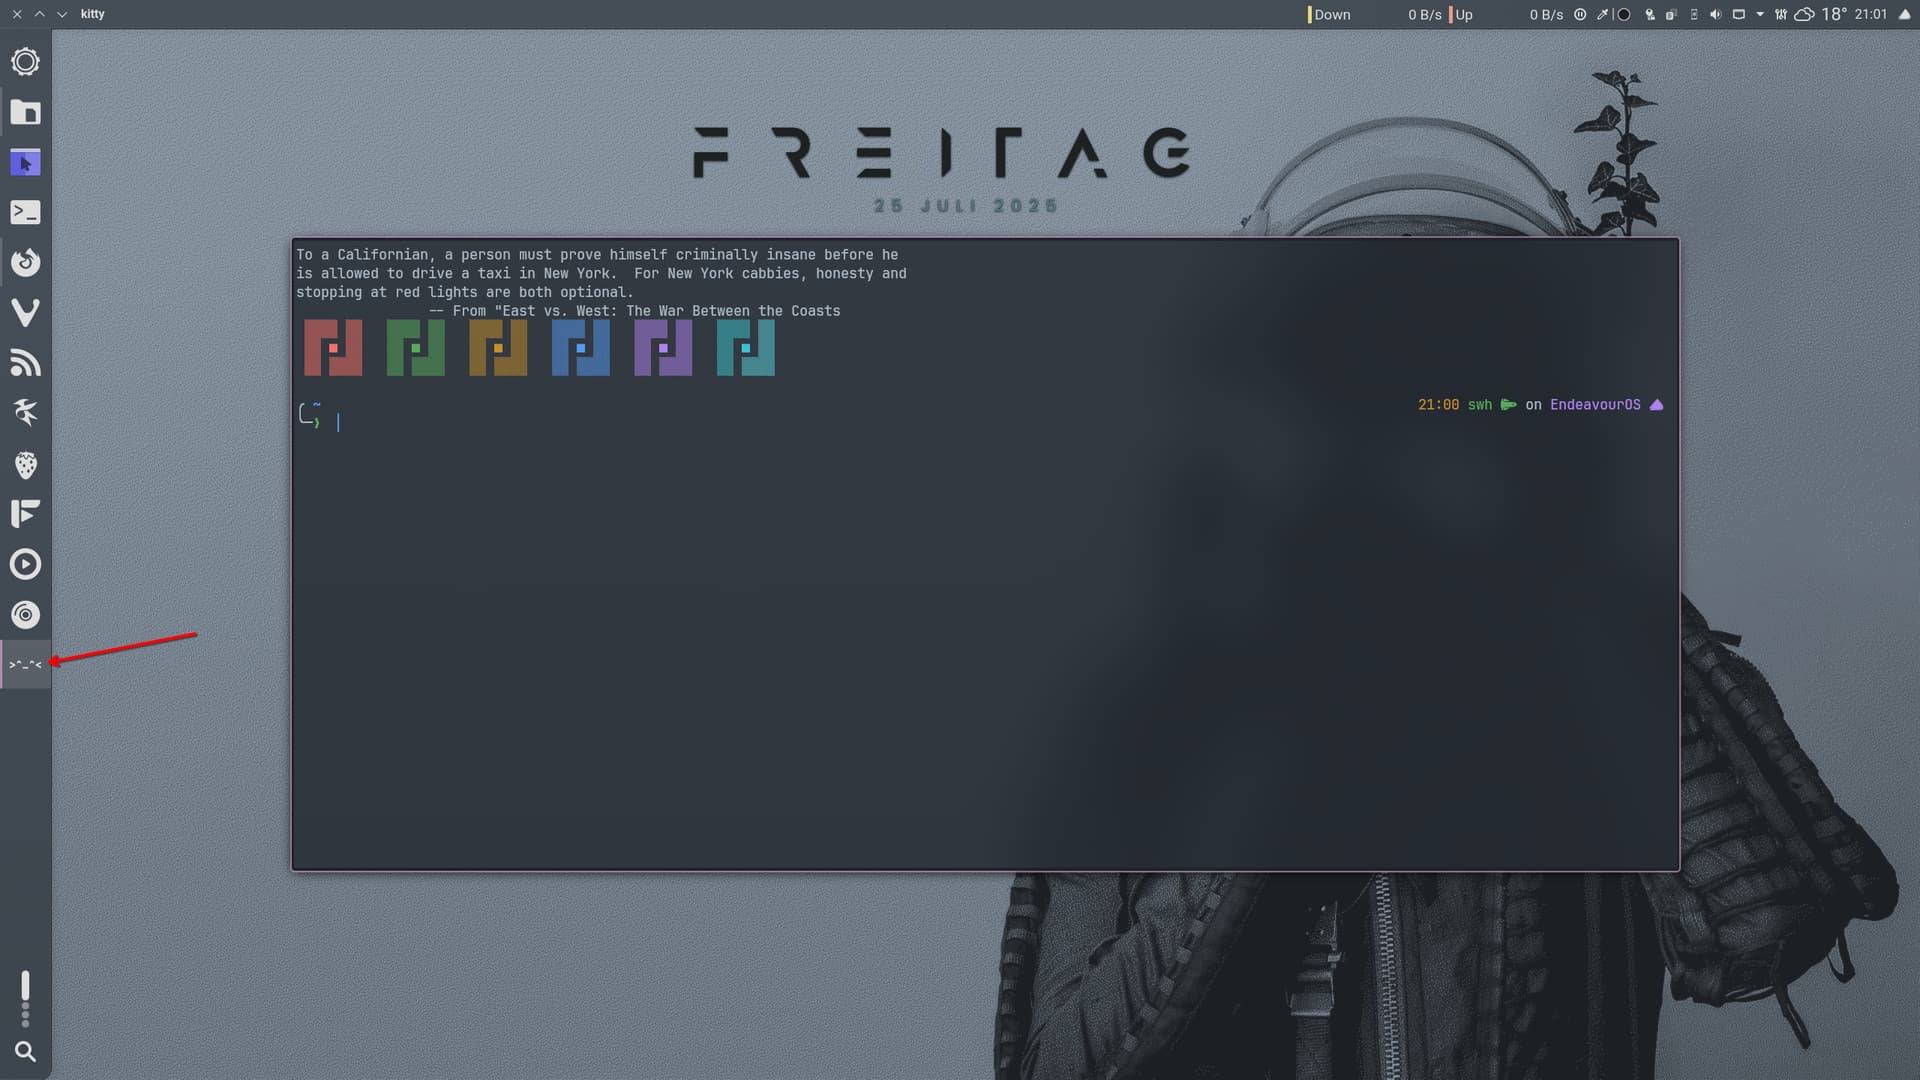Image resolution: width=1920 pixels, height=1080 pixels.
Task: Click the Down network speed widget
Action: click(1375, 14)
